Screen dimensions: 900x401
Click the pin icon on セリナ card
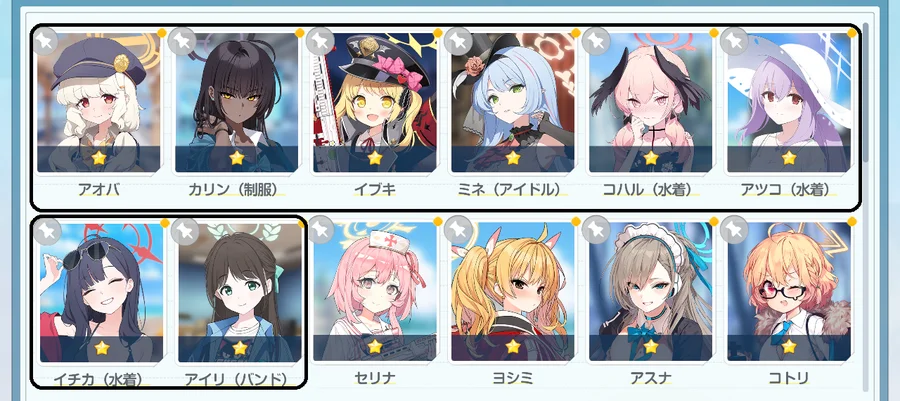pyautogui.click(x=321, y=229)
